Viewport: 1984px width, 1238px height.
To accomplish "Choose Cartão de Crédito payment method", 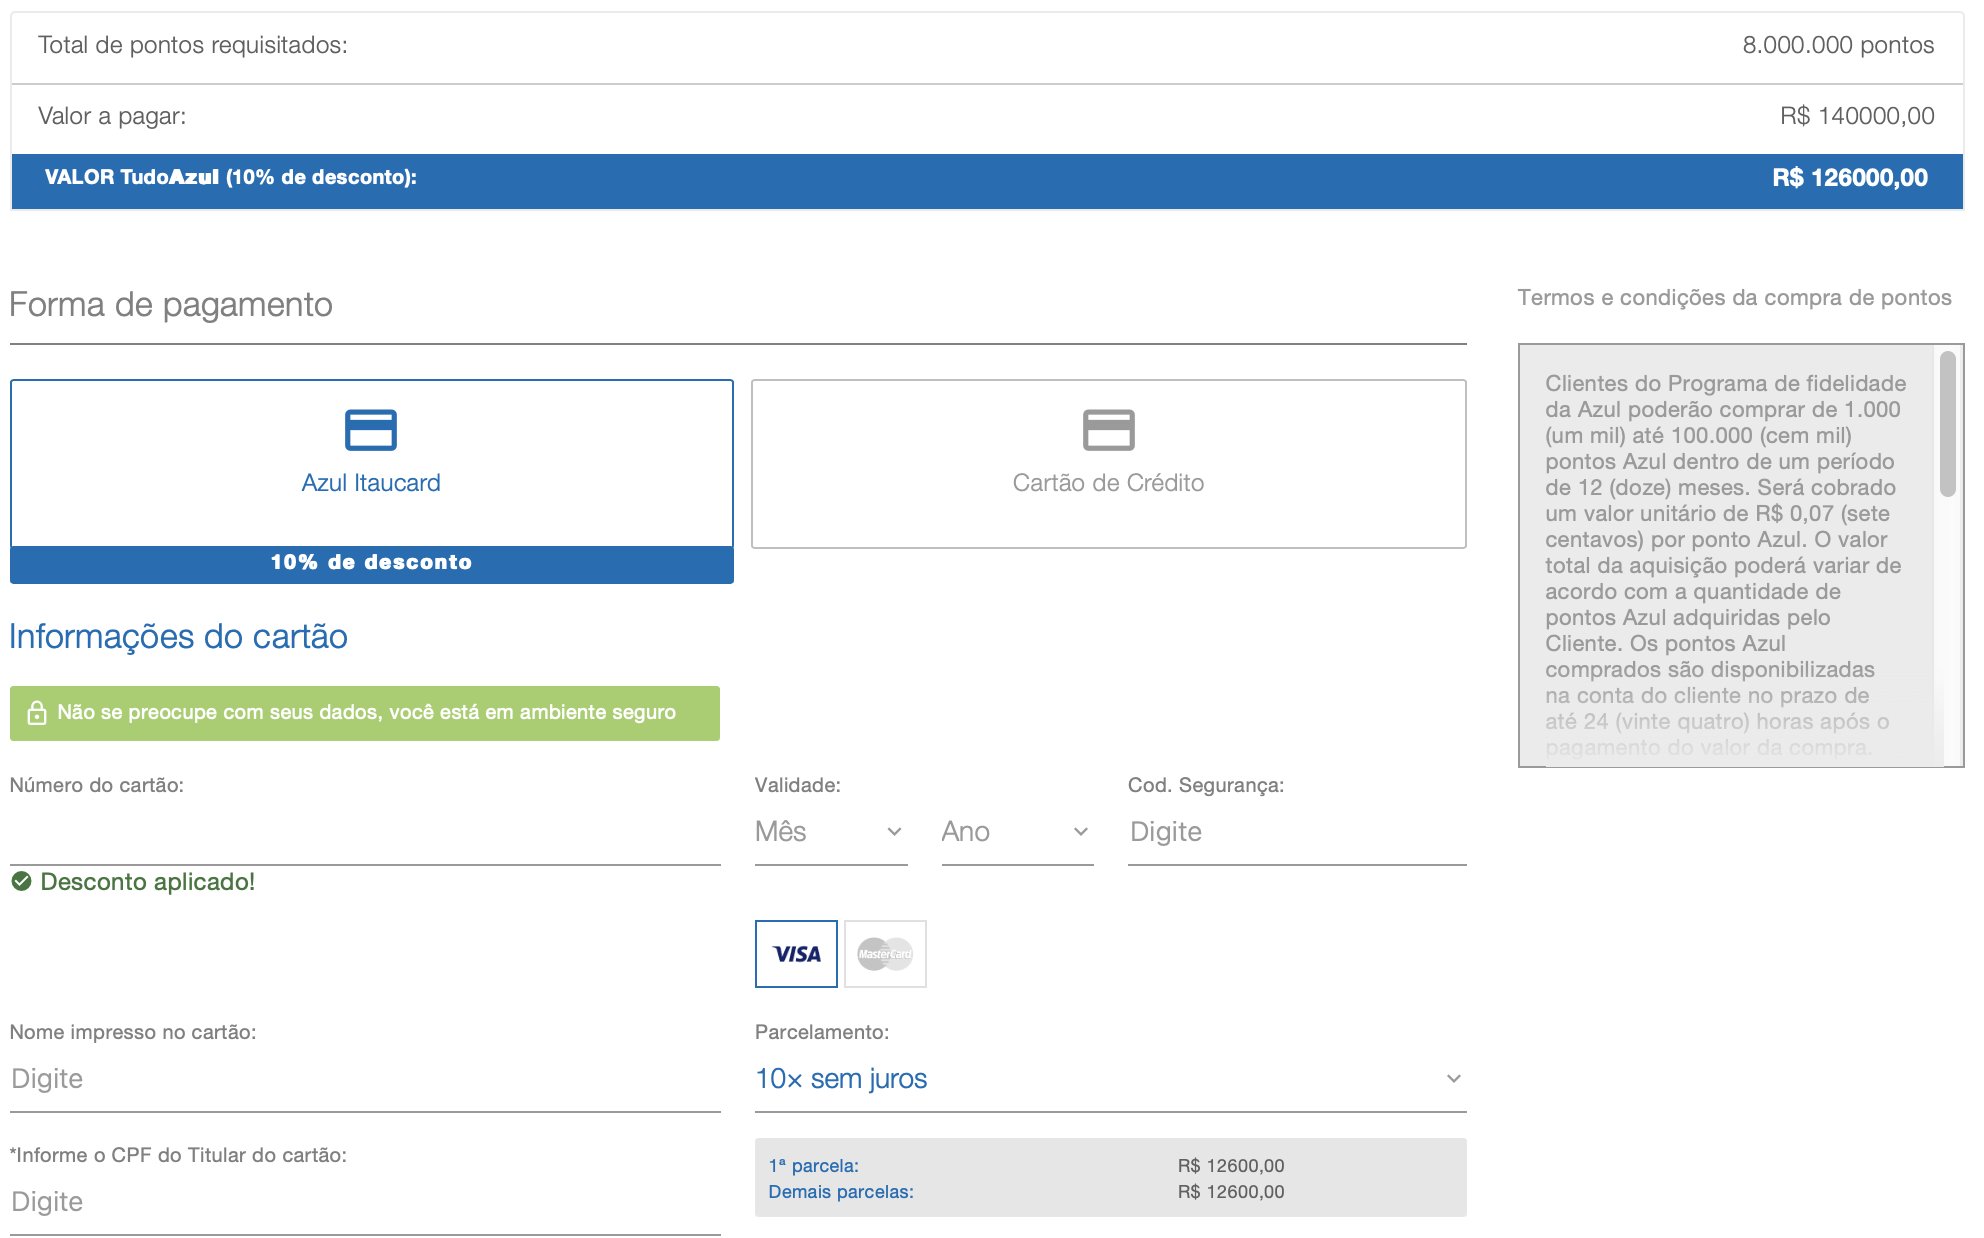I will tap(1108, 464).
